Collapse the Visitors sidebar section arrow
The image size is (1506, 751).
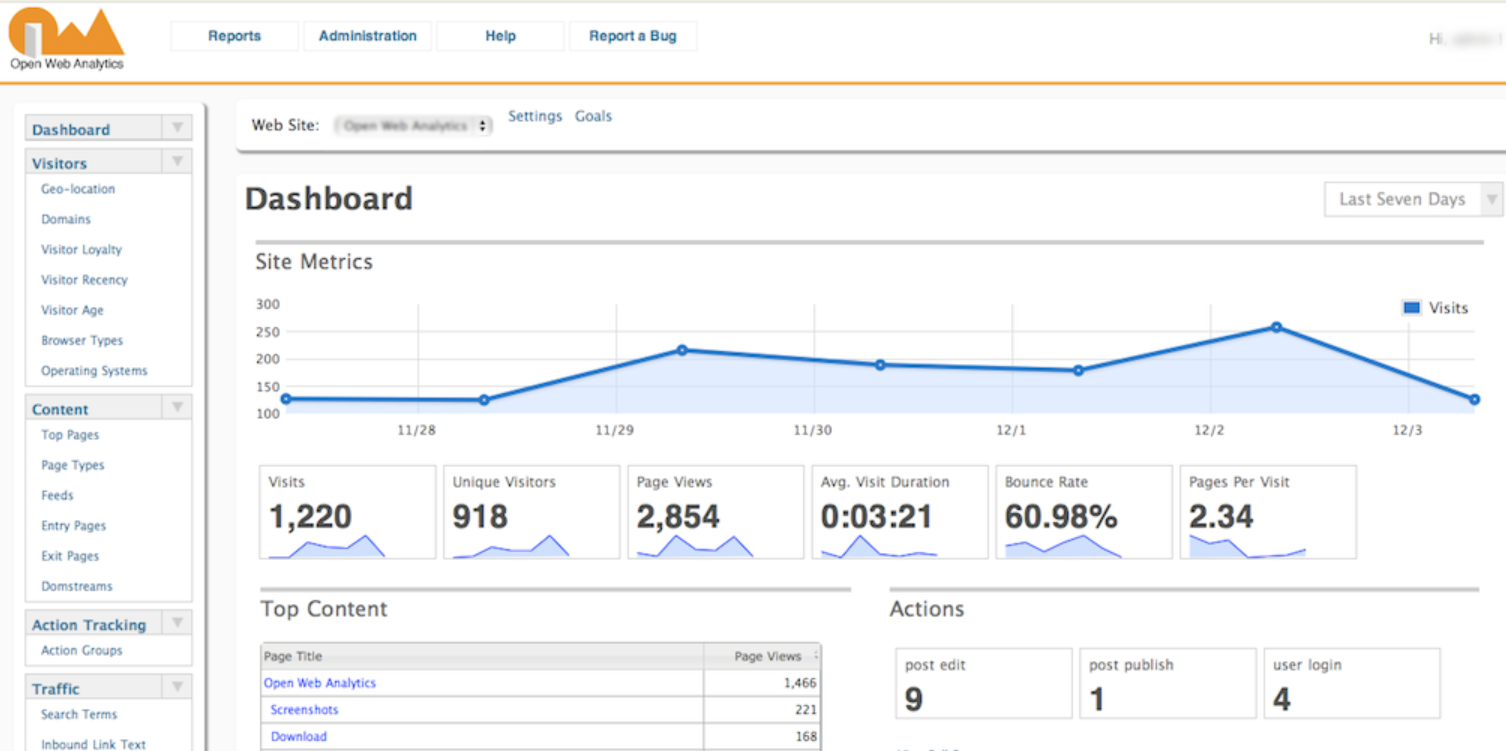[177, 162]
